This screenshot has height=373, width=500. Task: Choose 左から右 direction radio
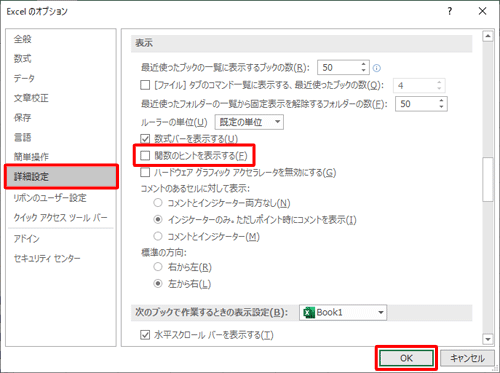click(158, 284)
